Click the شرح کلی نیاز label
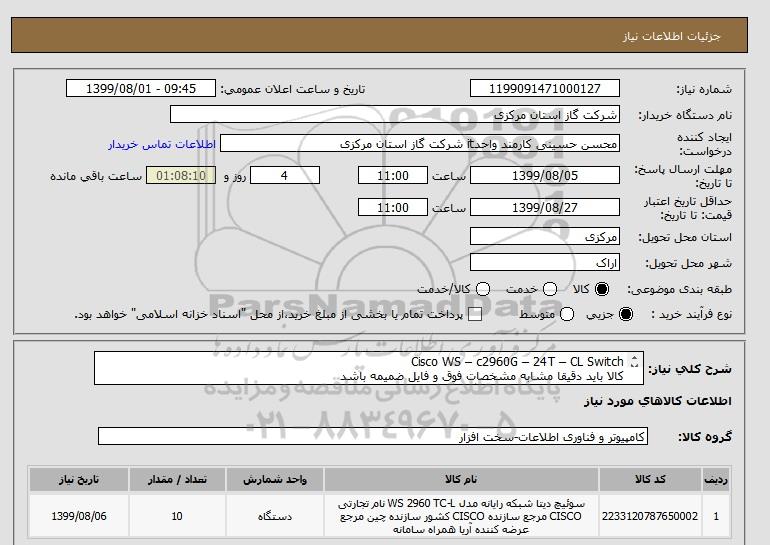Screen dimensions: 770x545 [x=690, y=369]
